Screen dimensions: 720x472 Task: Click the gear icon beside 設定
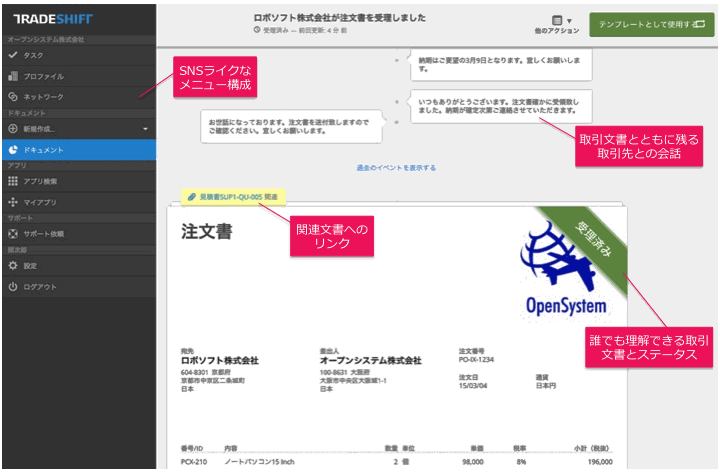[x=13, y=266]
